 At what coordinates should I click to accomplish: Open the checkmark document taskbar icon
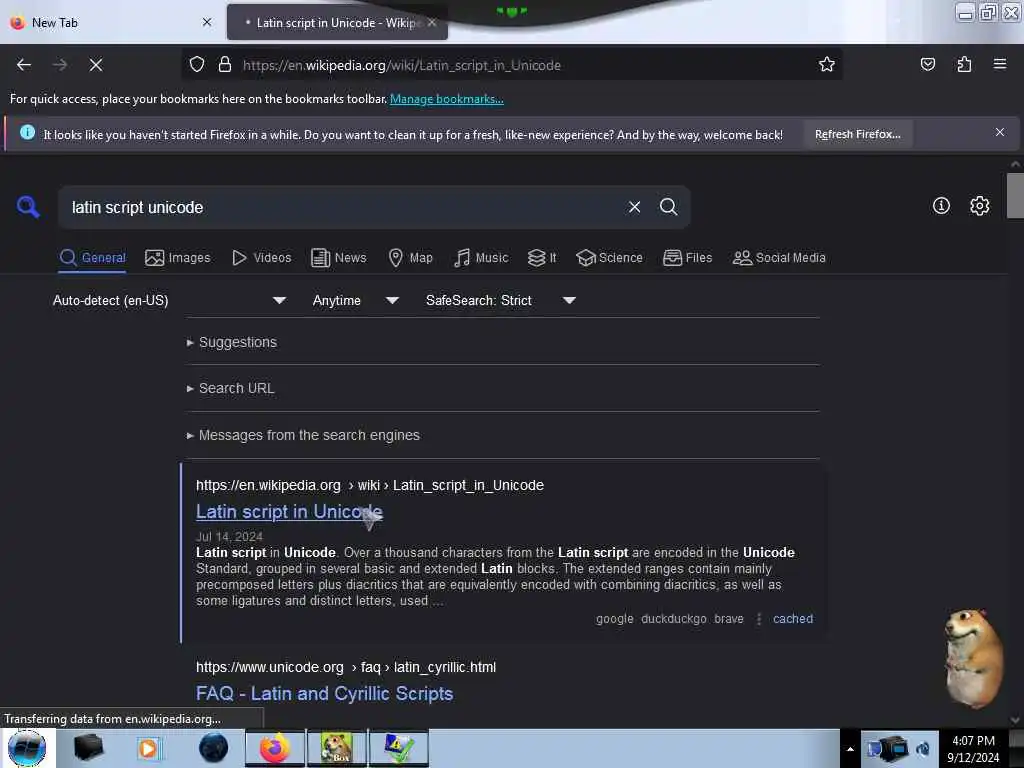(398, 748)
